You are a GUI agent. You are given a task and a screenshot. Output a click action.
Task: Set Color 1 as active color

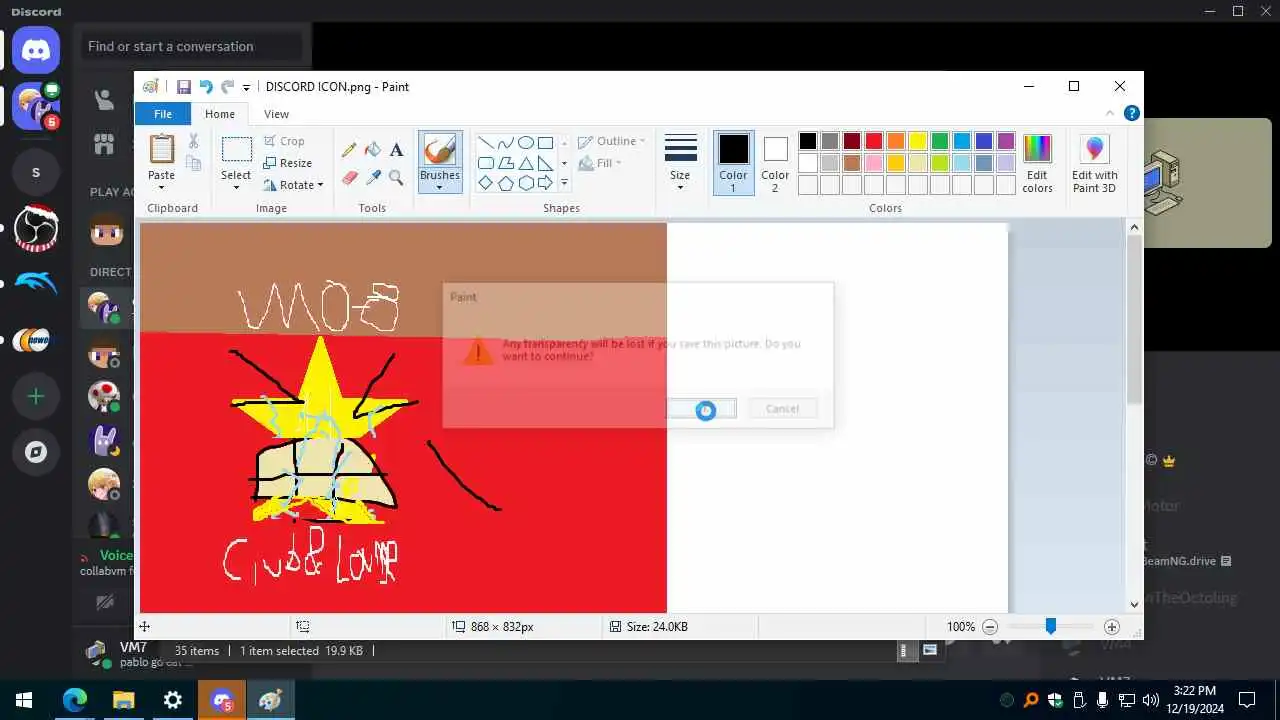coord(733,163)
